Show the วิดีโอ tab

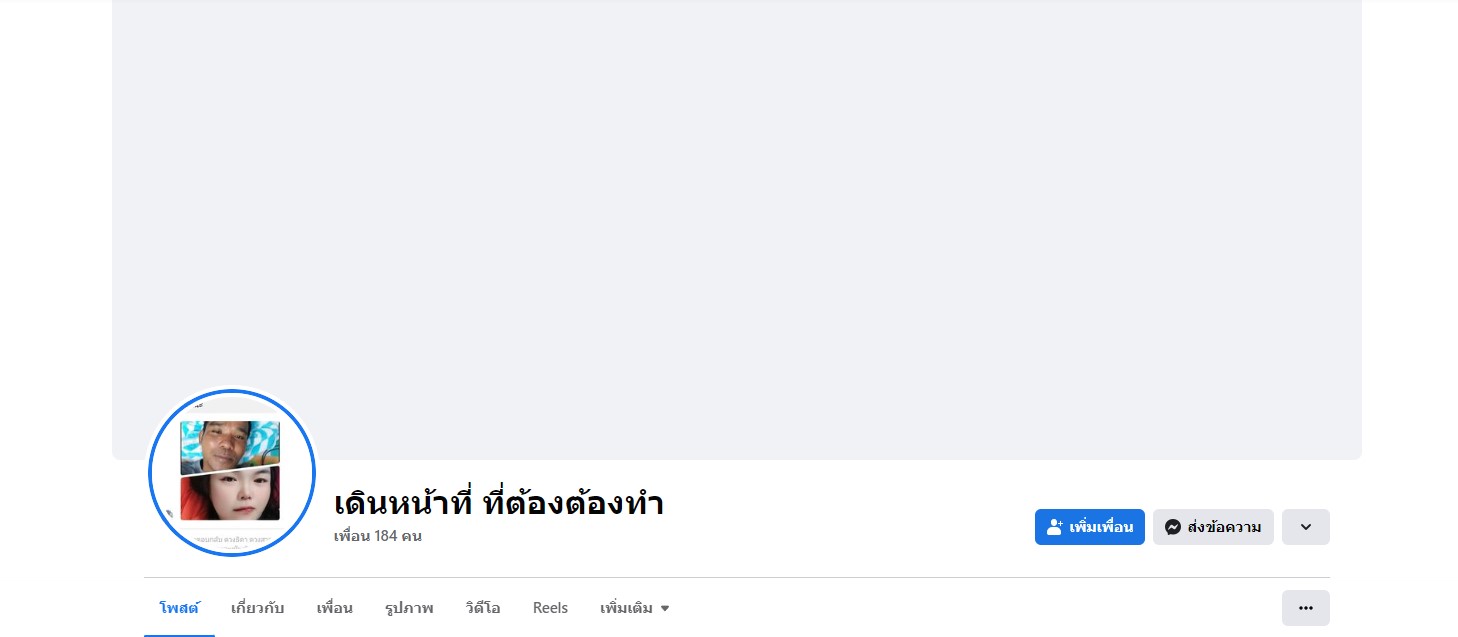coord(483,608)
